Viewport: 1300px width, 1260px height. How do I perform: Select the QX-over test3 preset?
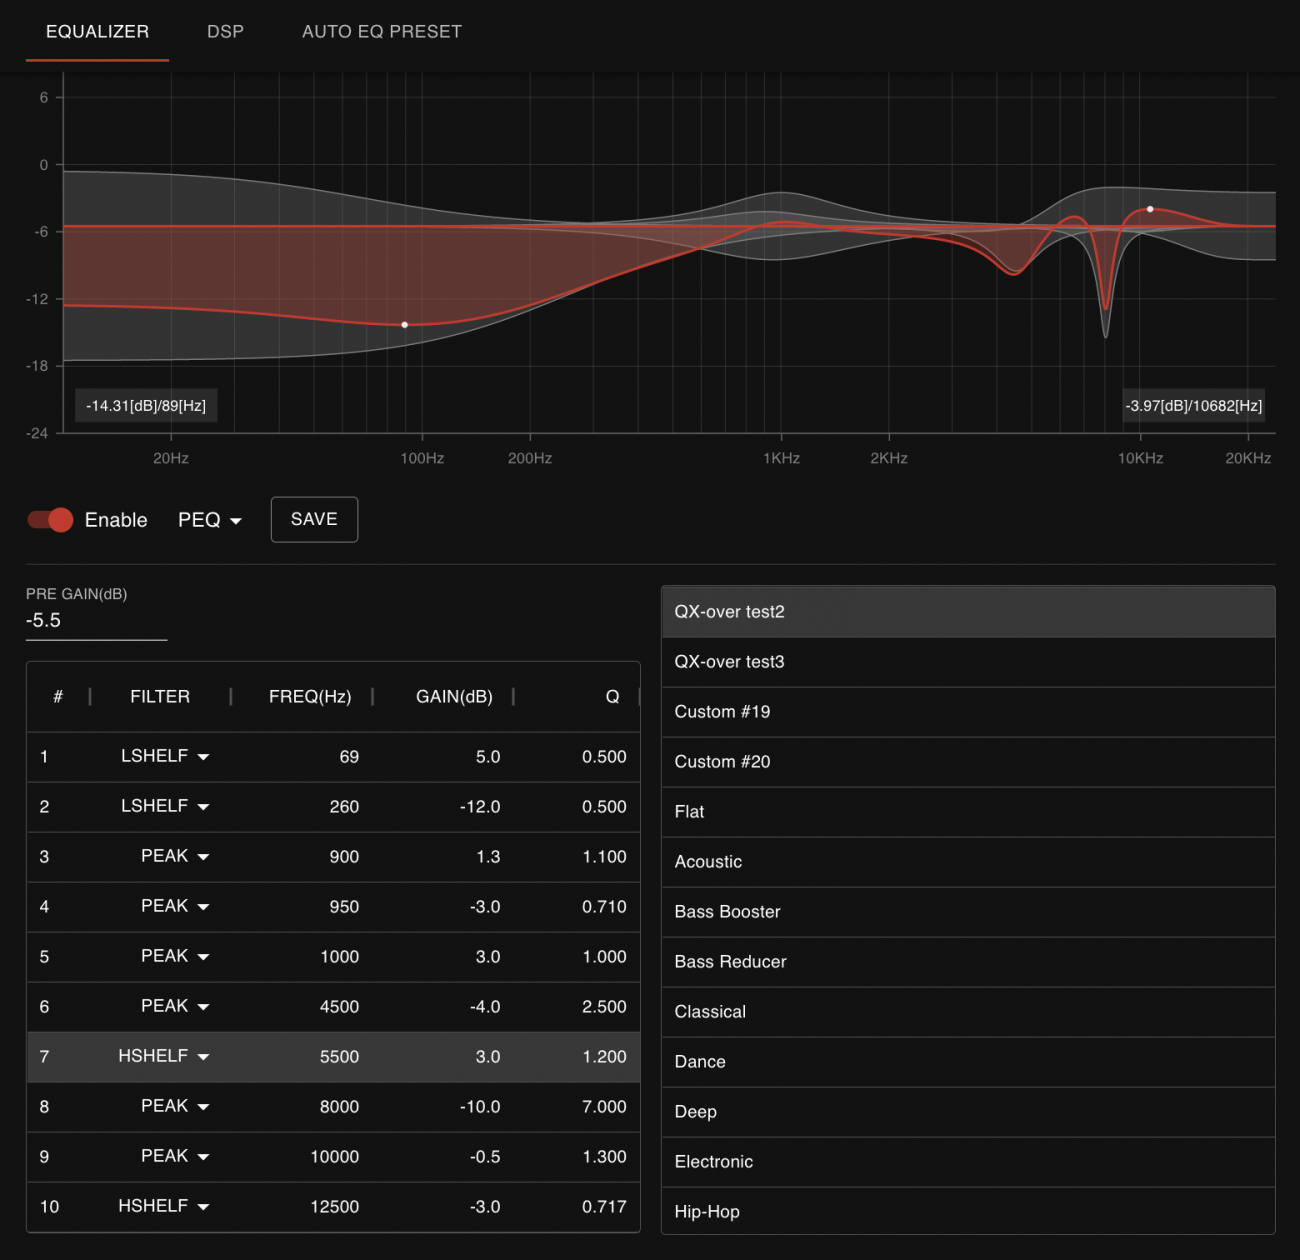coord(968,662)
